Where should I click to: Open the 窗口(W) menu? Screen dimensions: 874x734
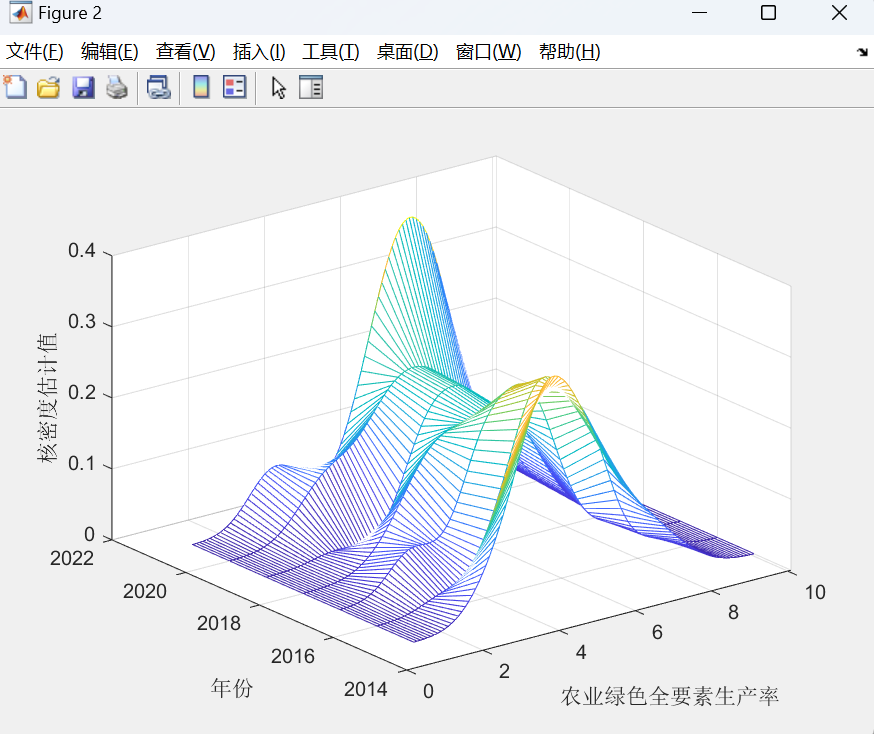point(488,52)
